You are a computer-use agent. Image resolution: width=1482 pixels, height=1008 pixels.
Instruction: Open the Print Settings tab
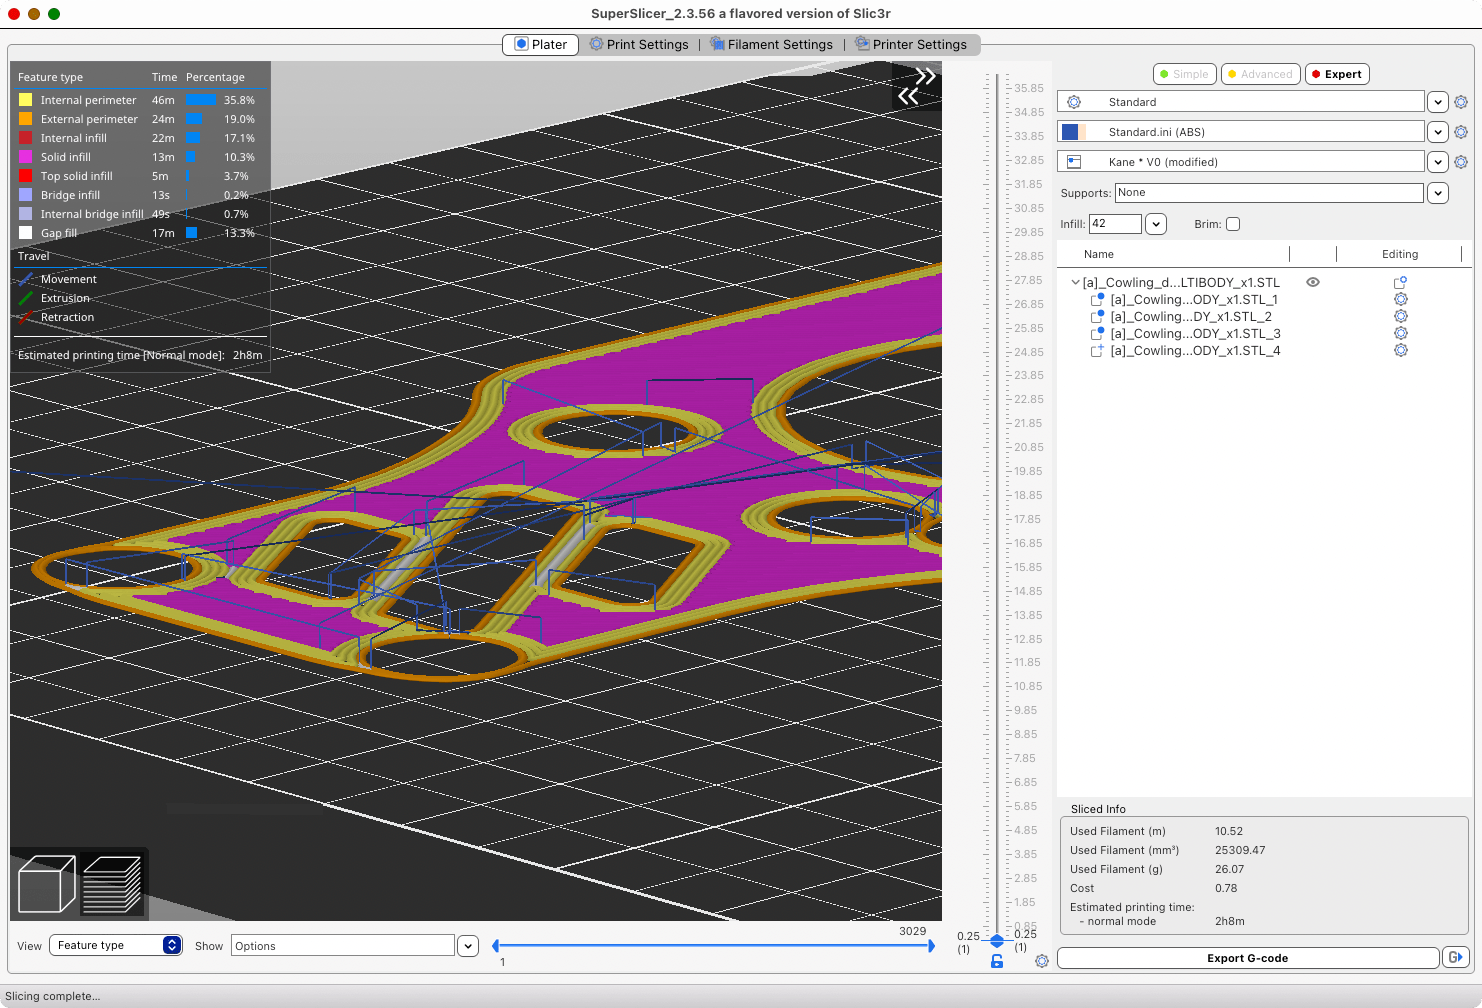[639, 45]
